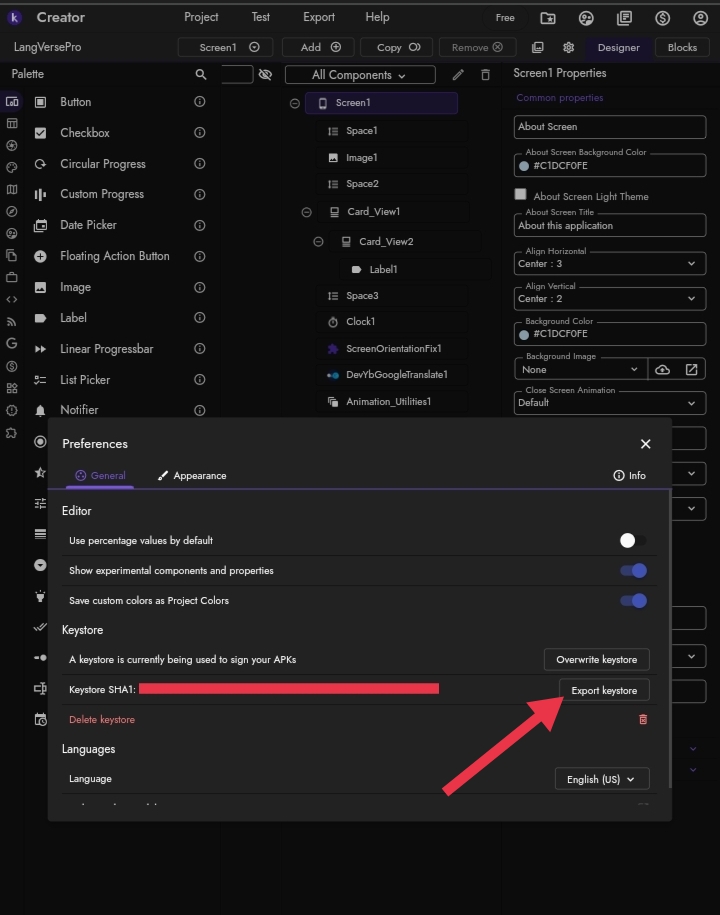Open the account profile icon top right

(700, 17)
